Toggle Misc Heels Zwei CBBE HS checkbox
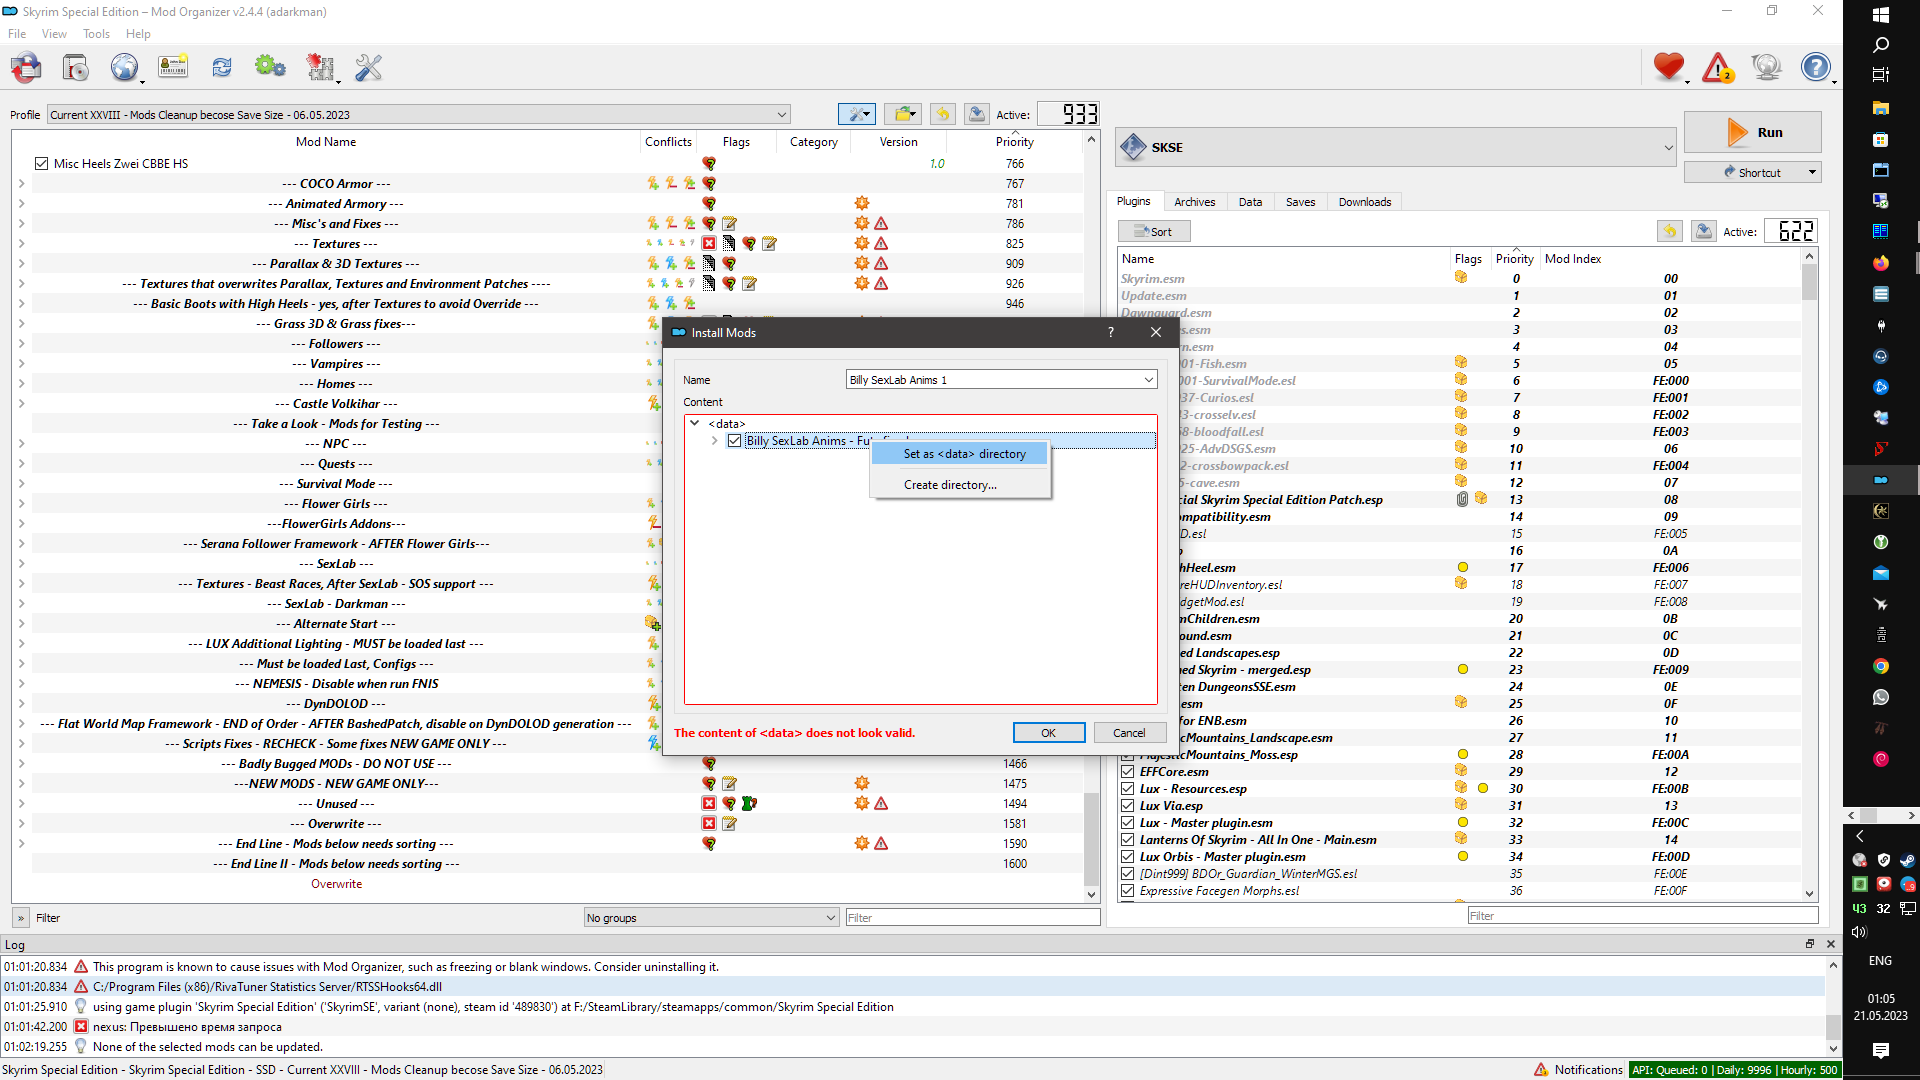The height and width of the screenshot is (1080, 1920). click(41, 163)
